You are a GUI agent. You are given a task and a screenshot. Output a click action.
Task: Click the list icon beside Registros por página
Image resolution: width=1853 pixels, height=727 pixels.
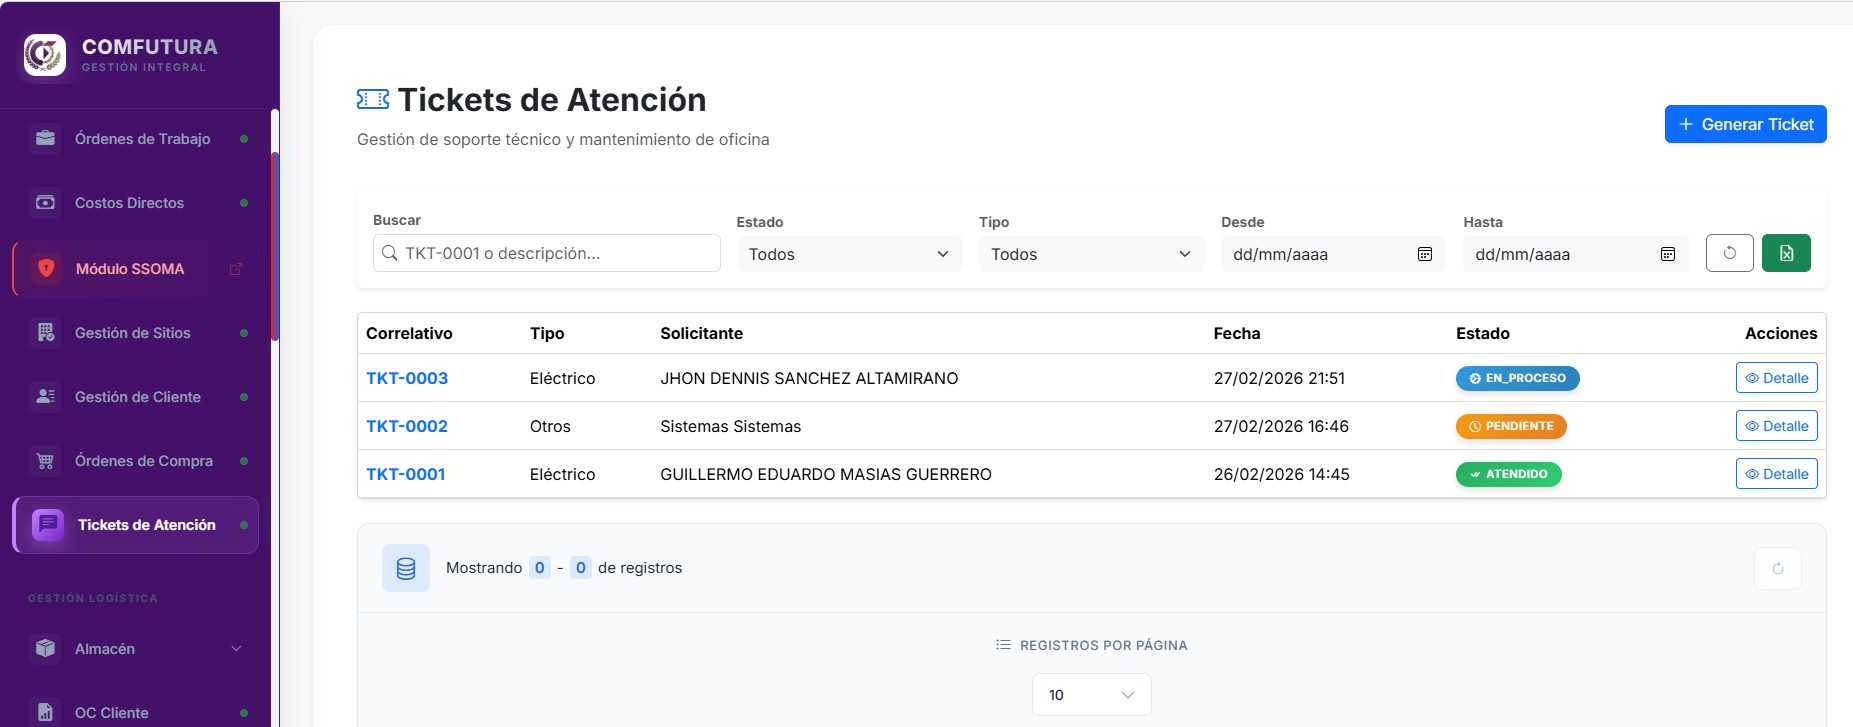1003,645
